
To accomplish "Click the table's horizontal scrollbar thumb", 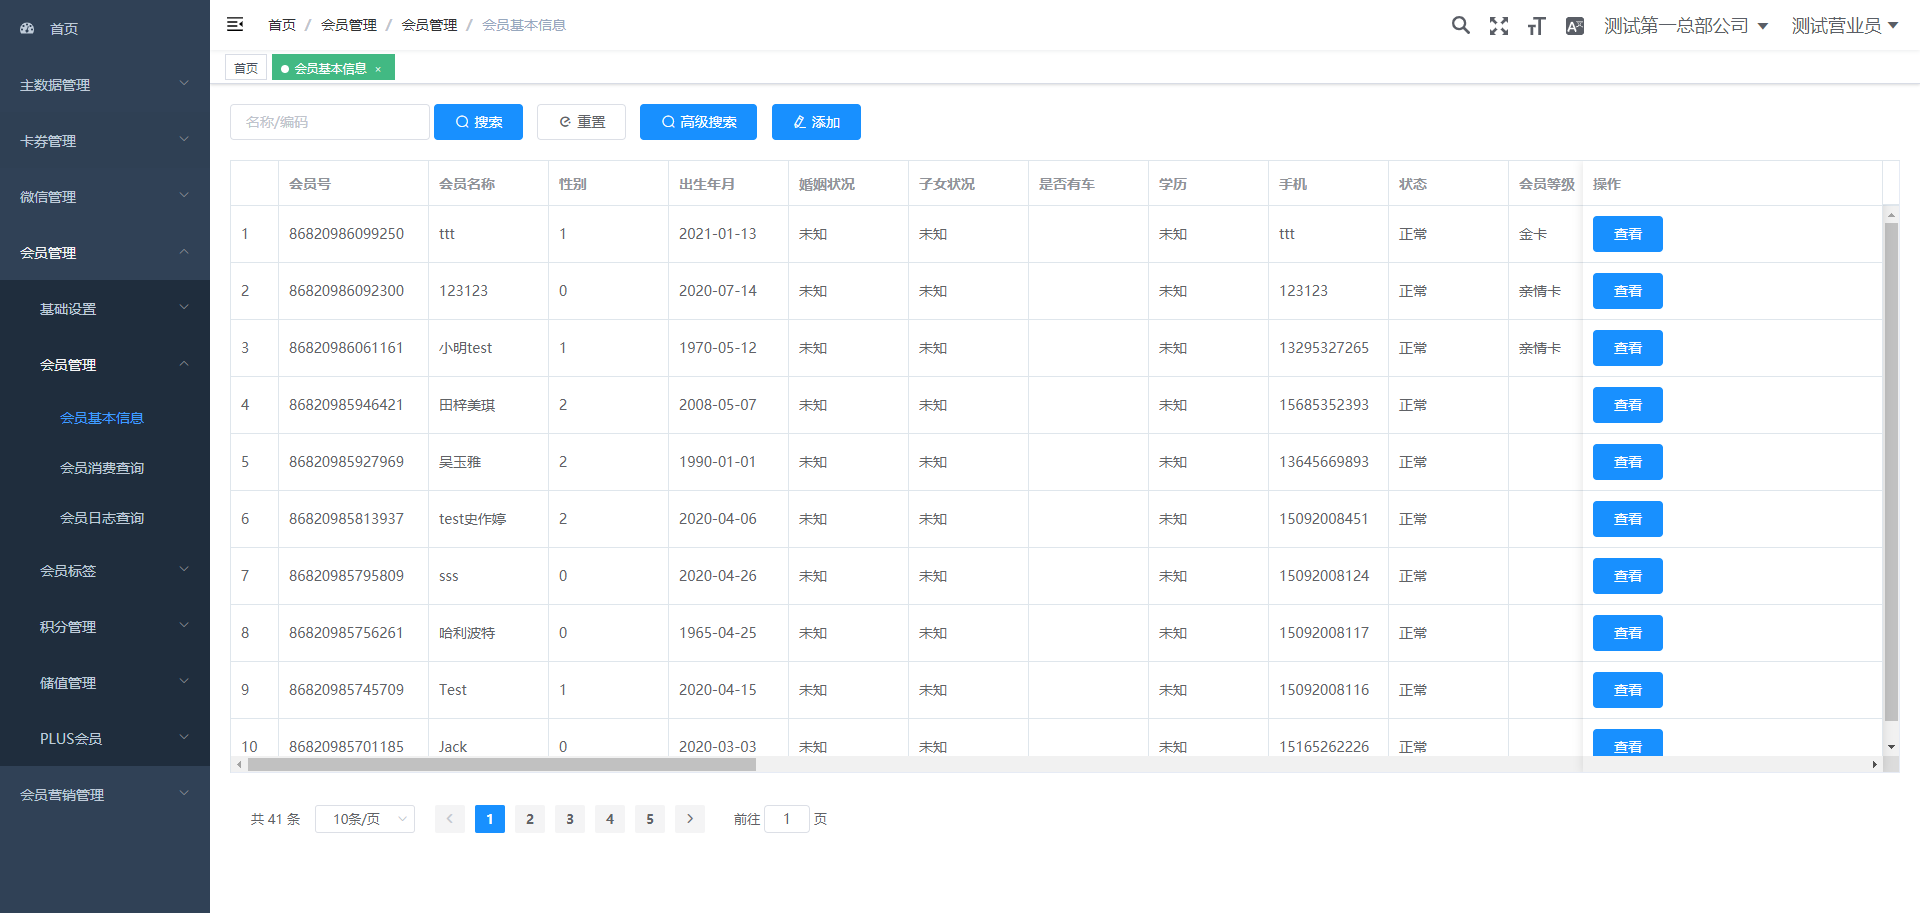I will click(x=502, y=764).
